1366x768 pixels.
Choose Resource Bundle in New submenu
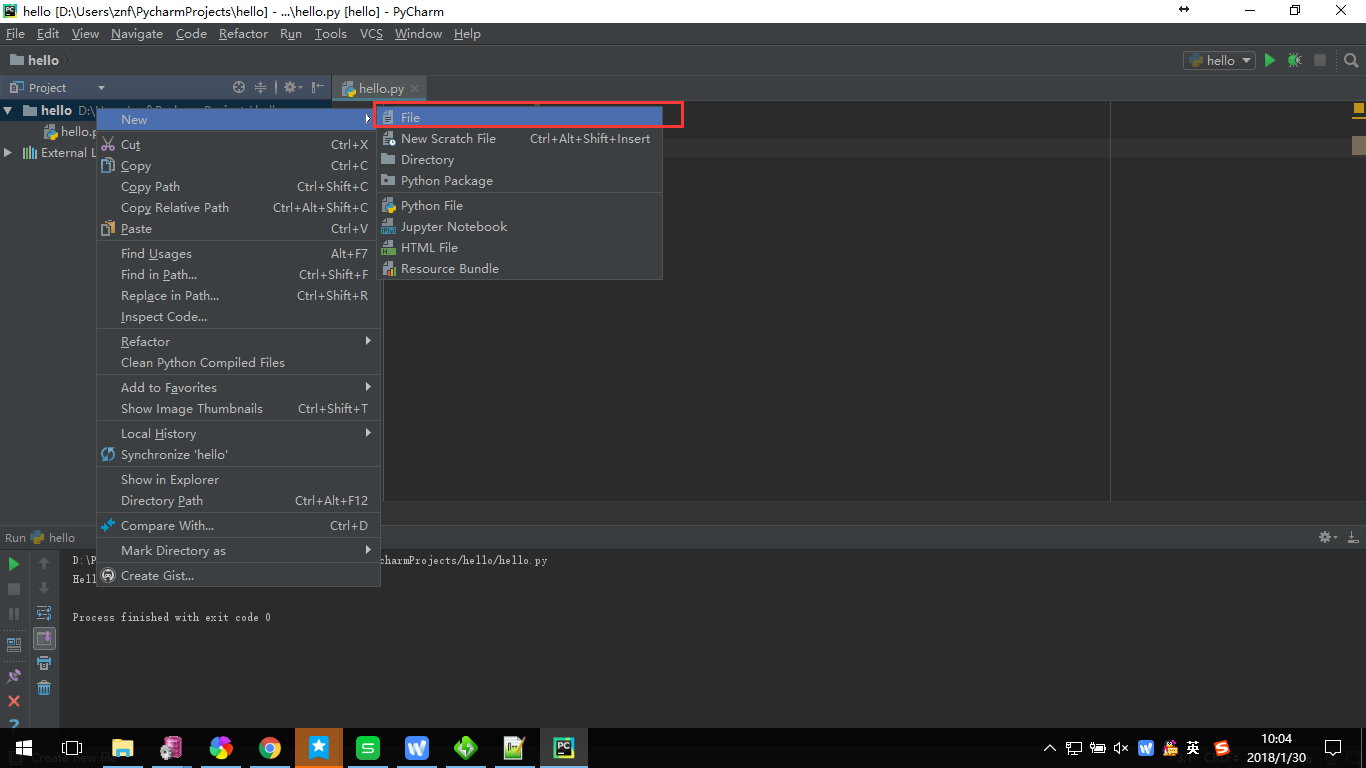click(519, 269)
